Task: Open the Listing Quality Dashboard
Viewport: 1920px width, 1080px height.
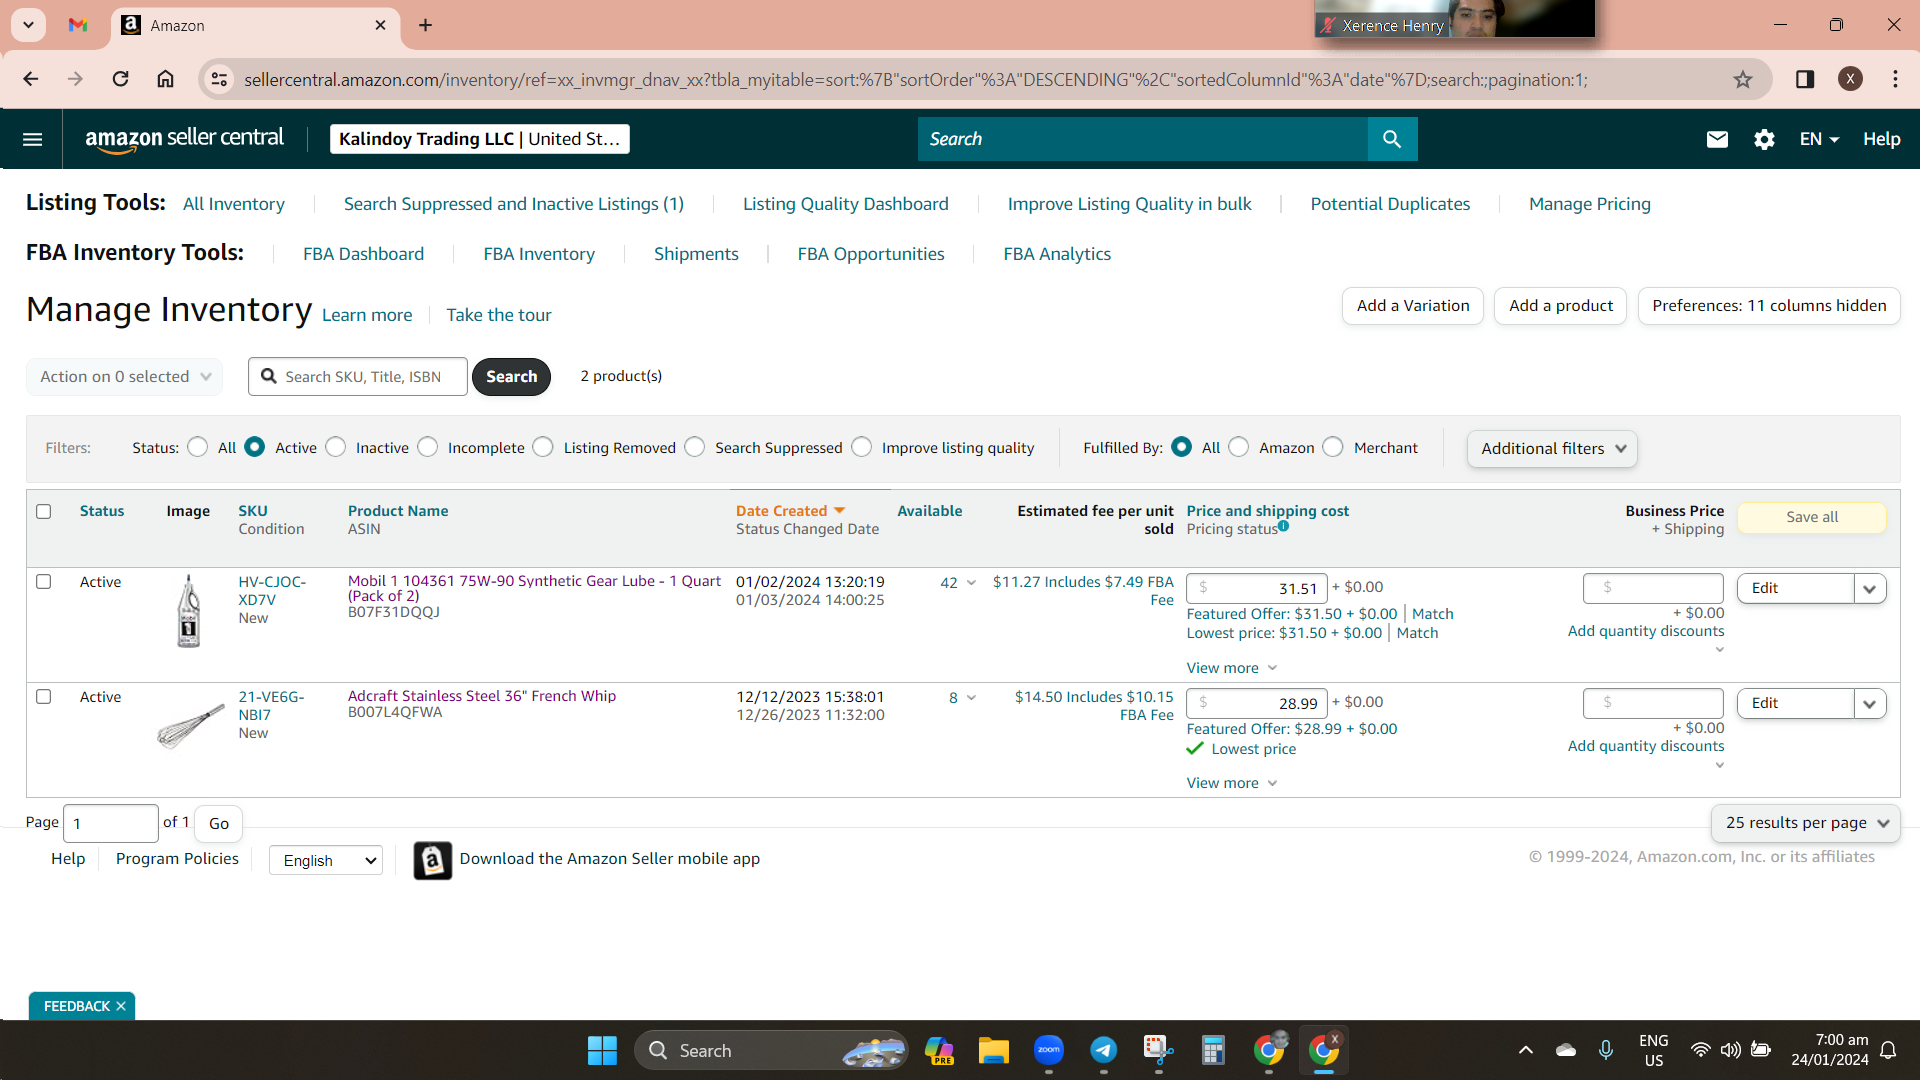Action: (x=846, y=204)
